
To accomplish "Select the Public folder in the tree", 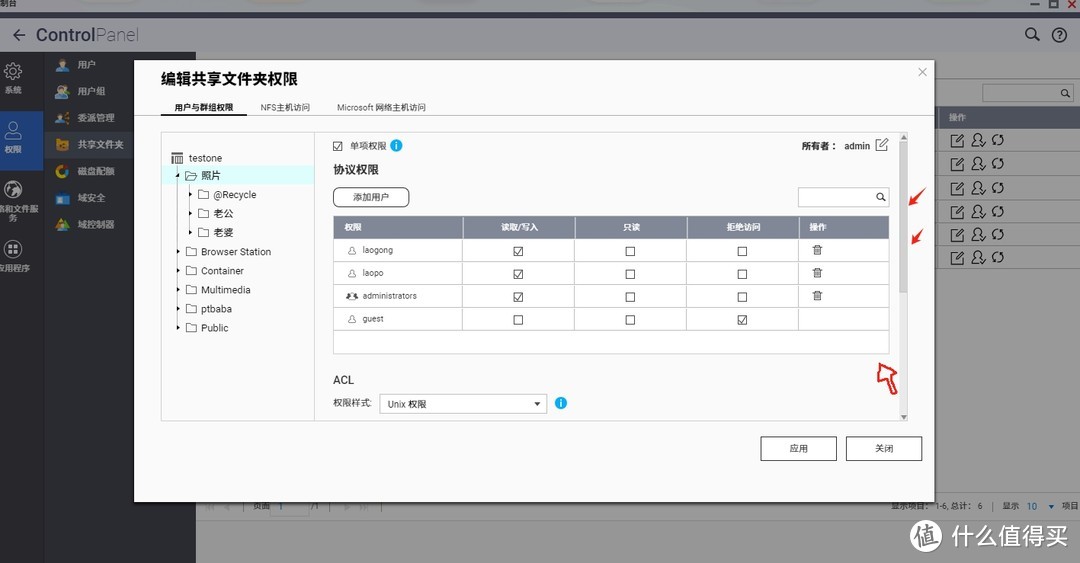I will click(214, 328).
